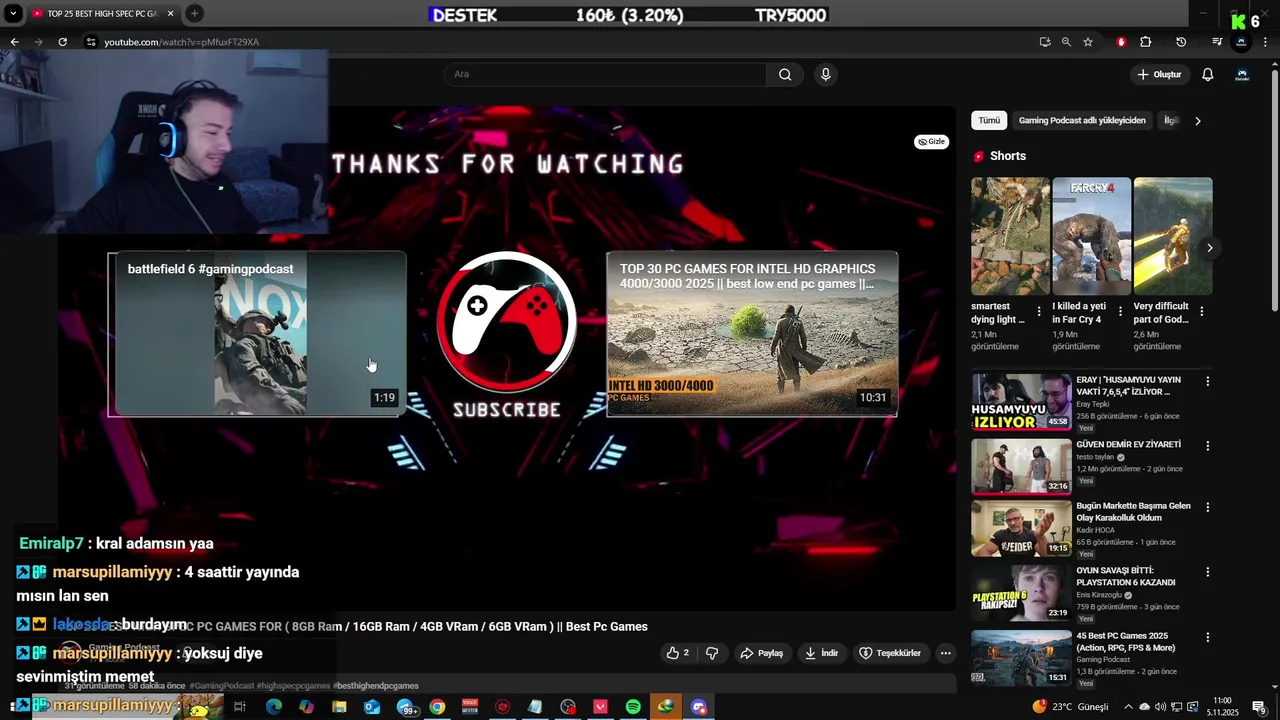Image resolution: width=1280 pixels, height=720 pixels.
Task: Like the video with thumbs up
Action: point(678,653)
